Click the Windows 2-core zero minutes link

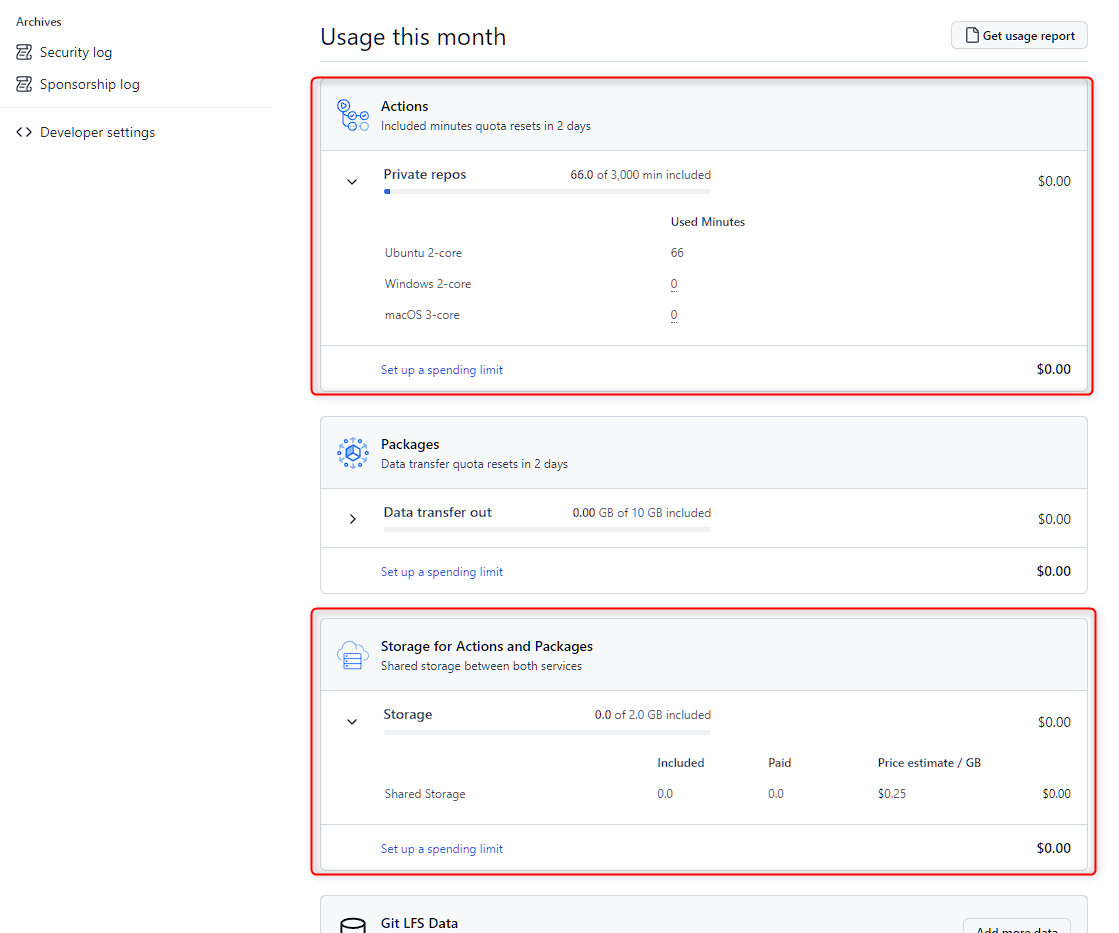point(673,283)
